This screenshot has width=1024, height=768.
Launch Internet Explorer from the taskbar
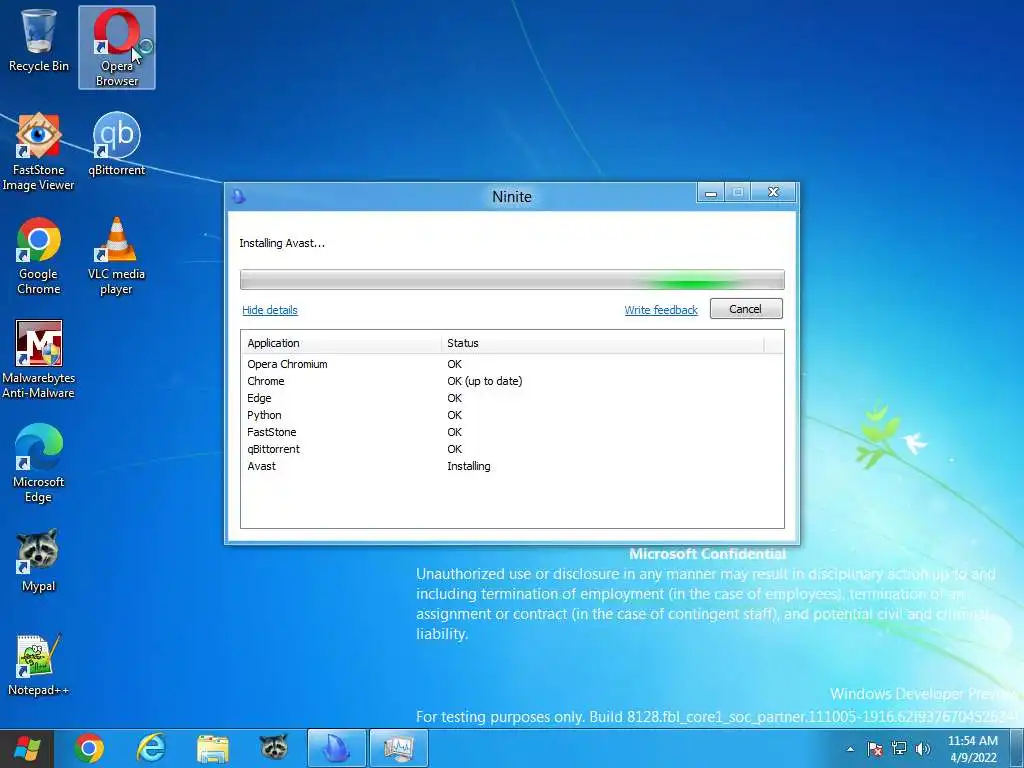[151, 748]
